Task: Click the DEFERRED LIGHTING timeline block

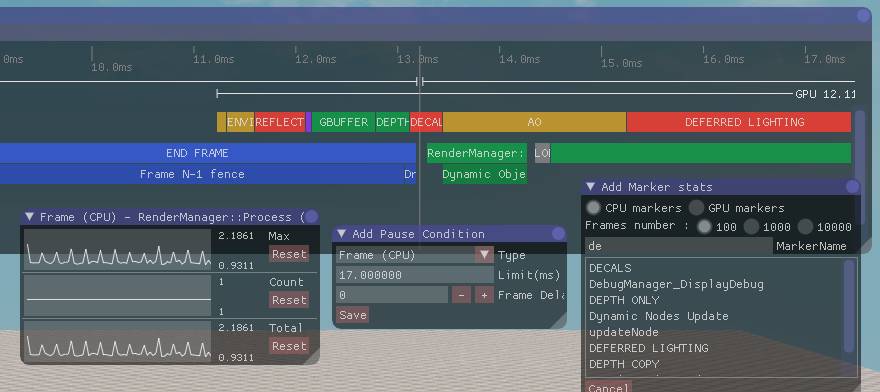Action: 739,122
